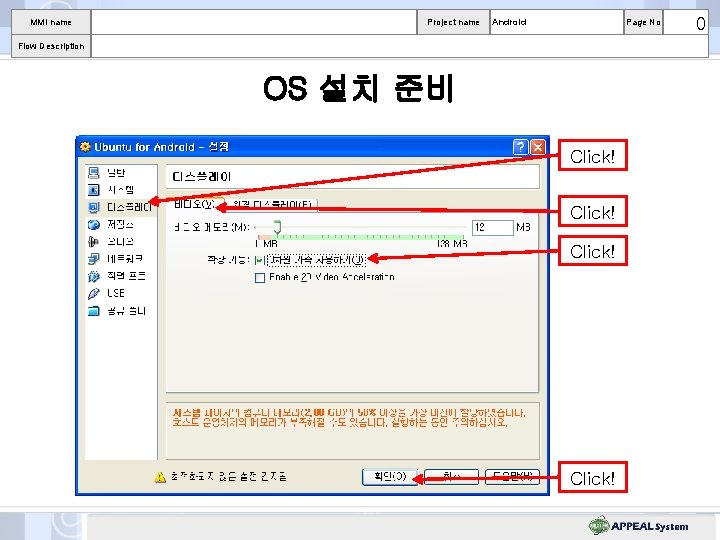Select the 디스플레이 (Display) category in sidebar
Image resolution: width=720 pixels, height=540 pixels.
click(120, 207)
